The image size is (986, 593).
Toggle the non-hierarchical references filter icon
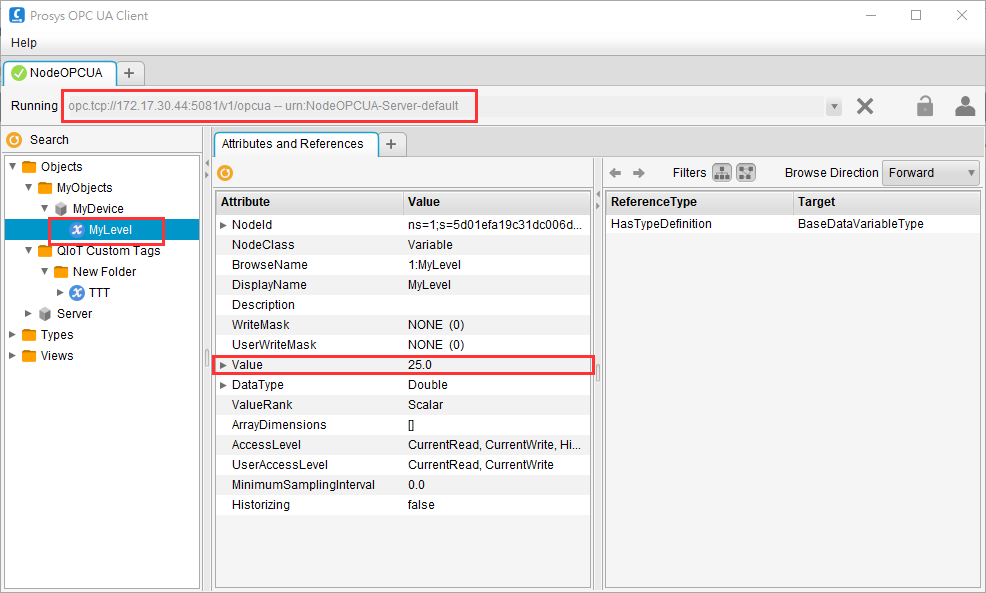[746, 173]
